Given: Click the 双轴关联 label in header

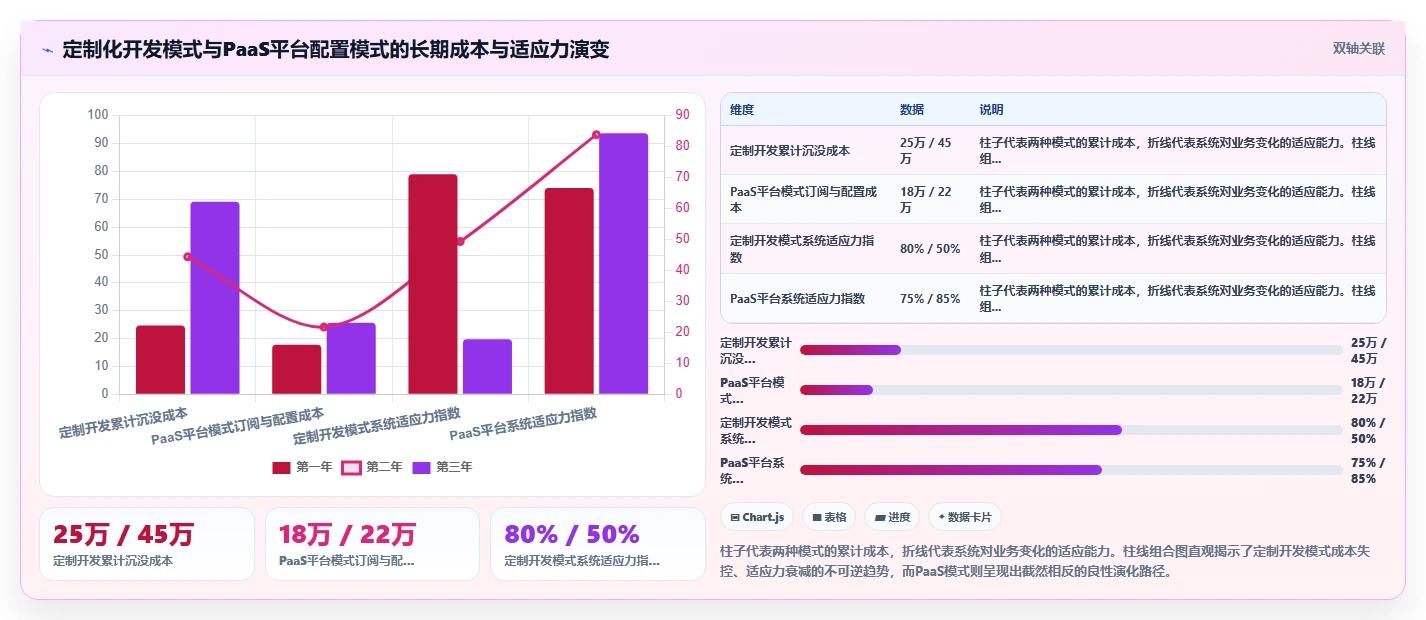Looking at the screenshot, I should click(x=1359, y=49).
